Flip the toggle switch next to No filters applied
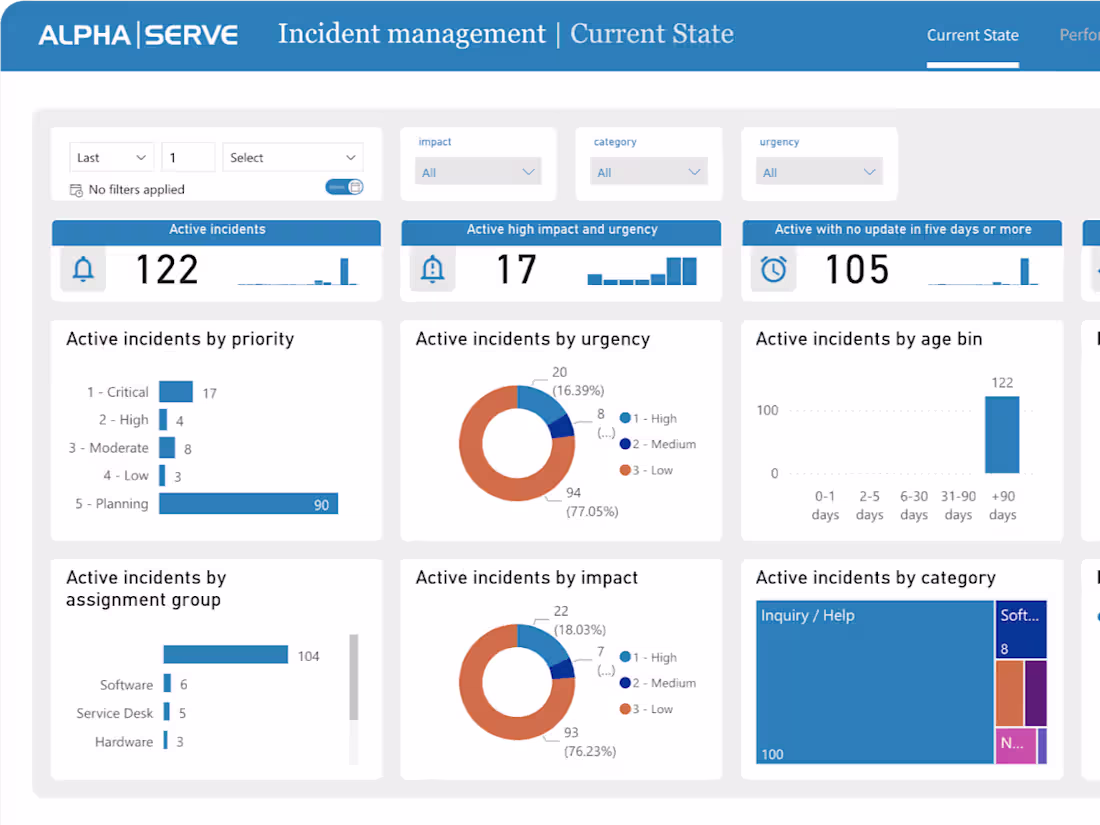 tap(344, 187)
